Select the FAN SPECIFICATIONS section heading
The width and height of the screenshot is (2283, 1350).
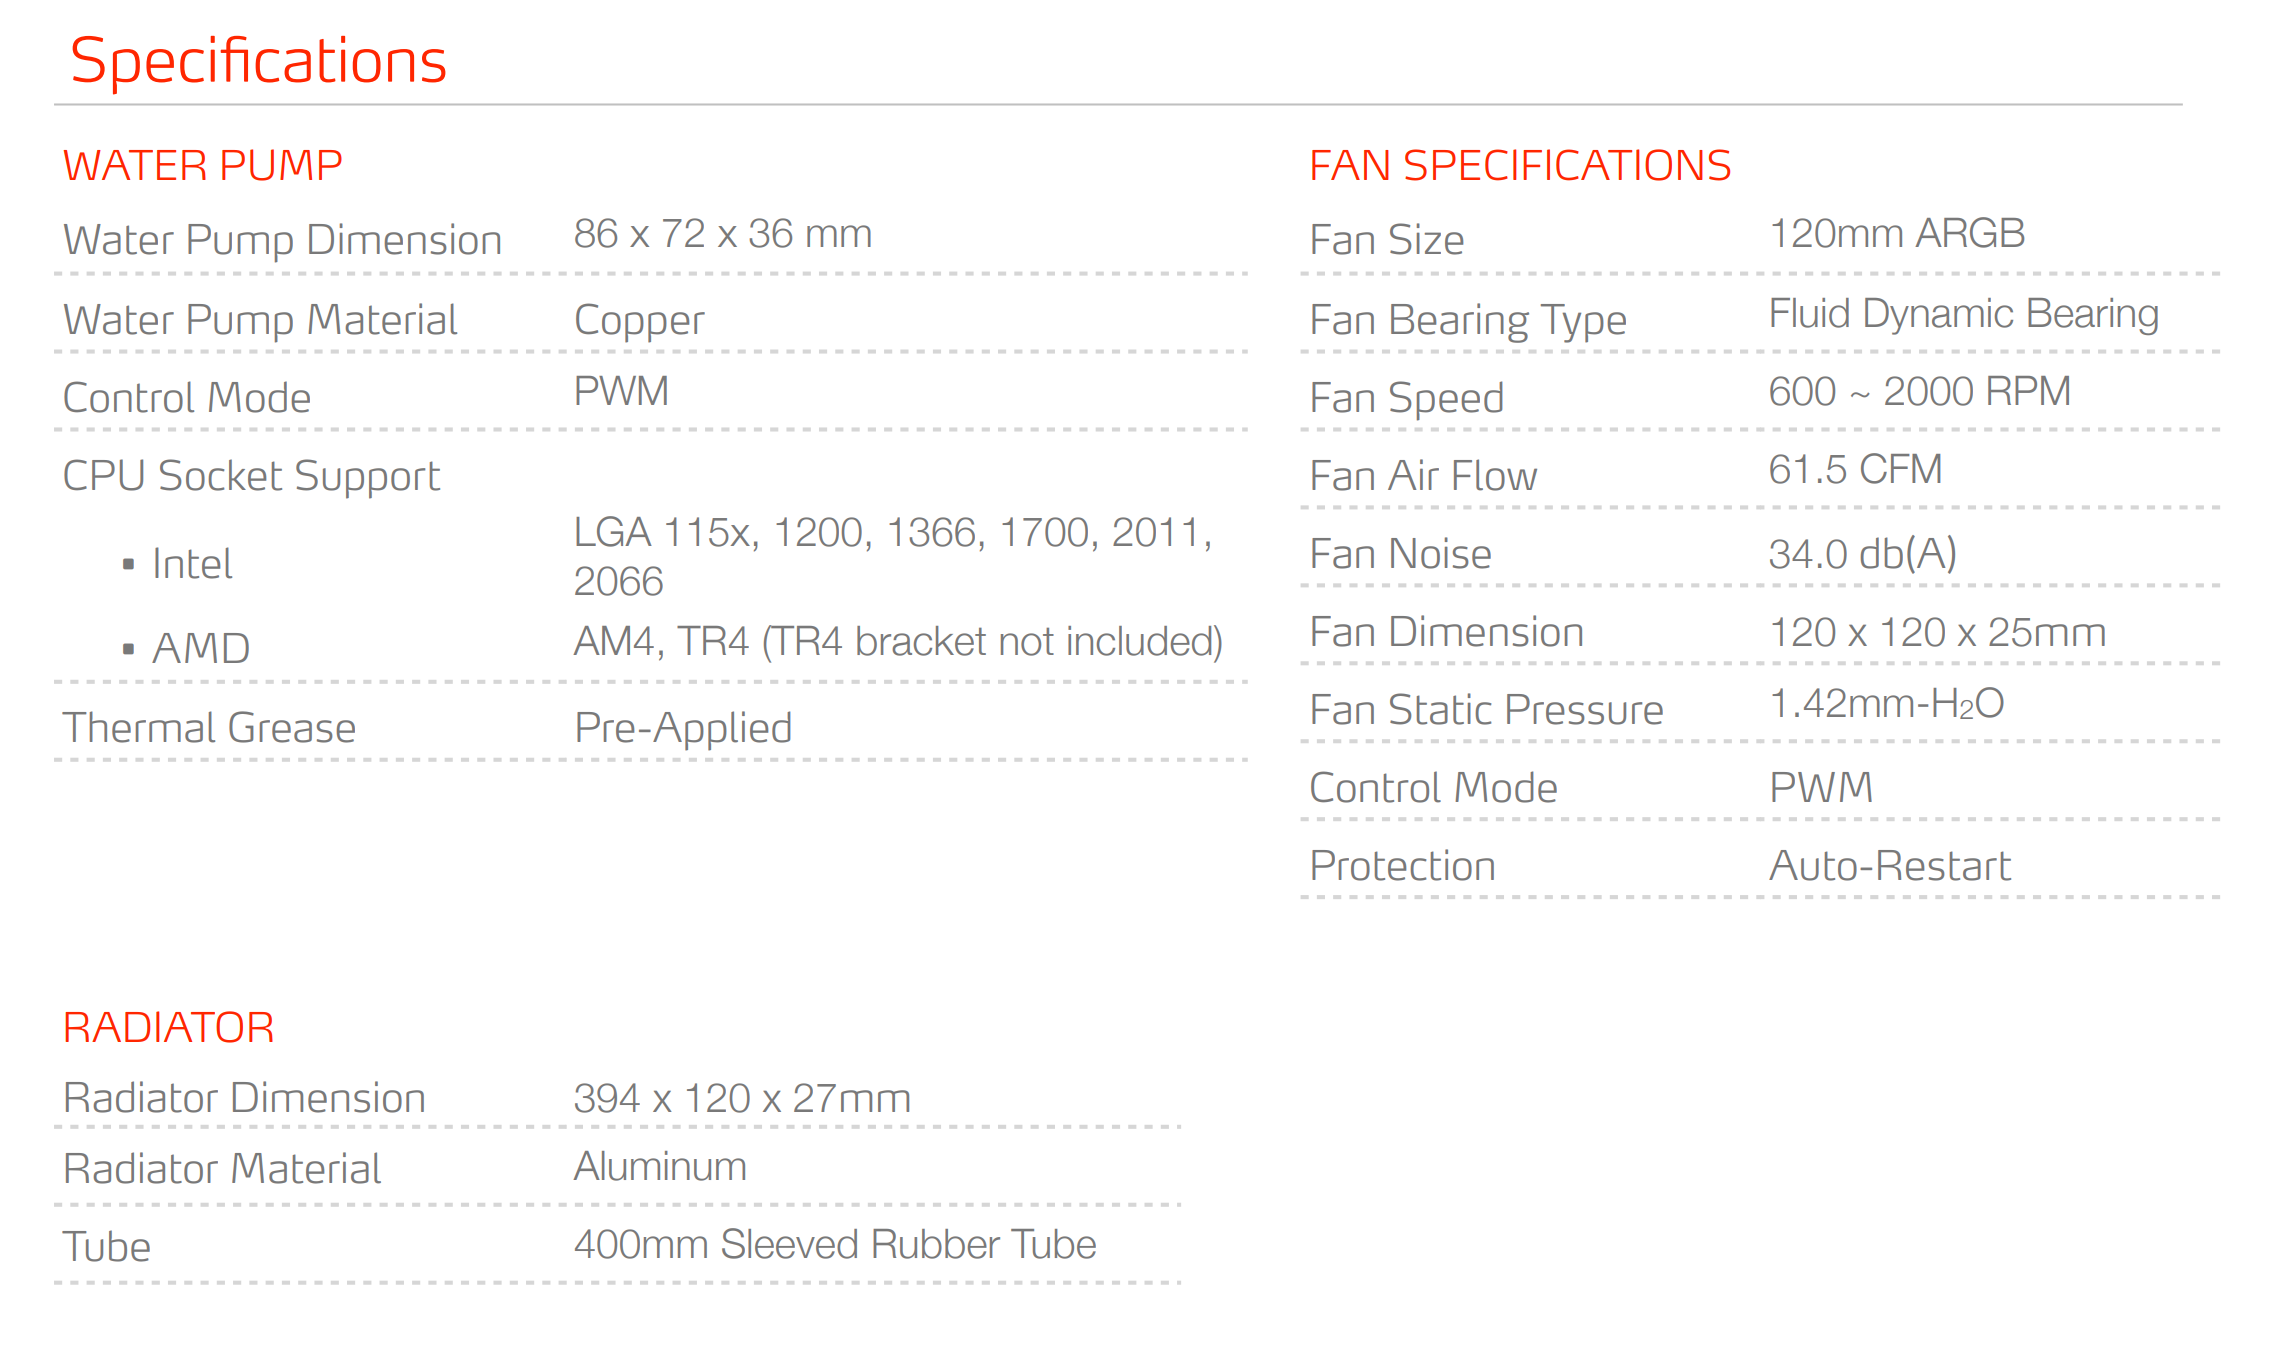pyautogui.click(x=1519, y=165)
